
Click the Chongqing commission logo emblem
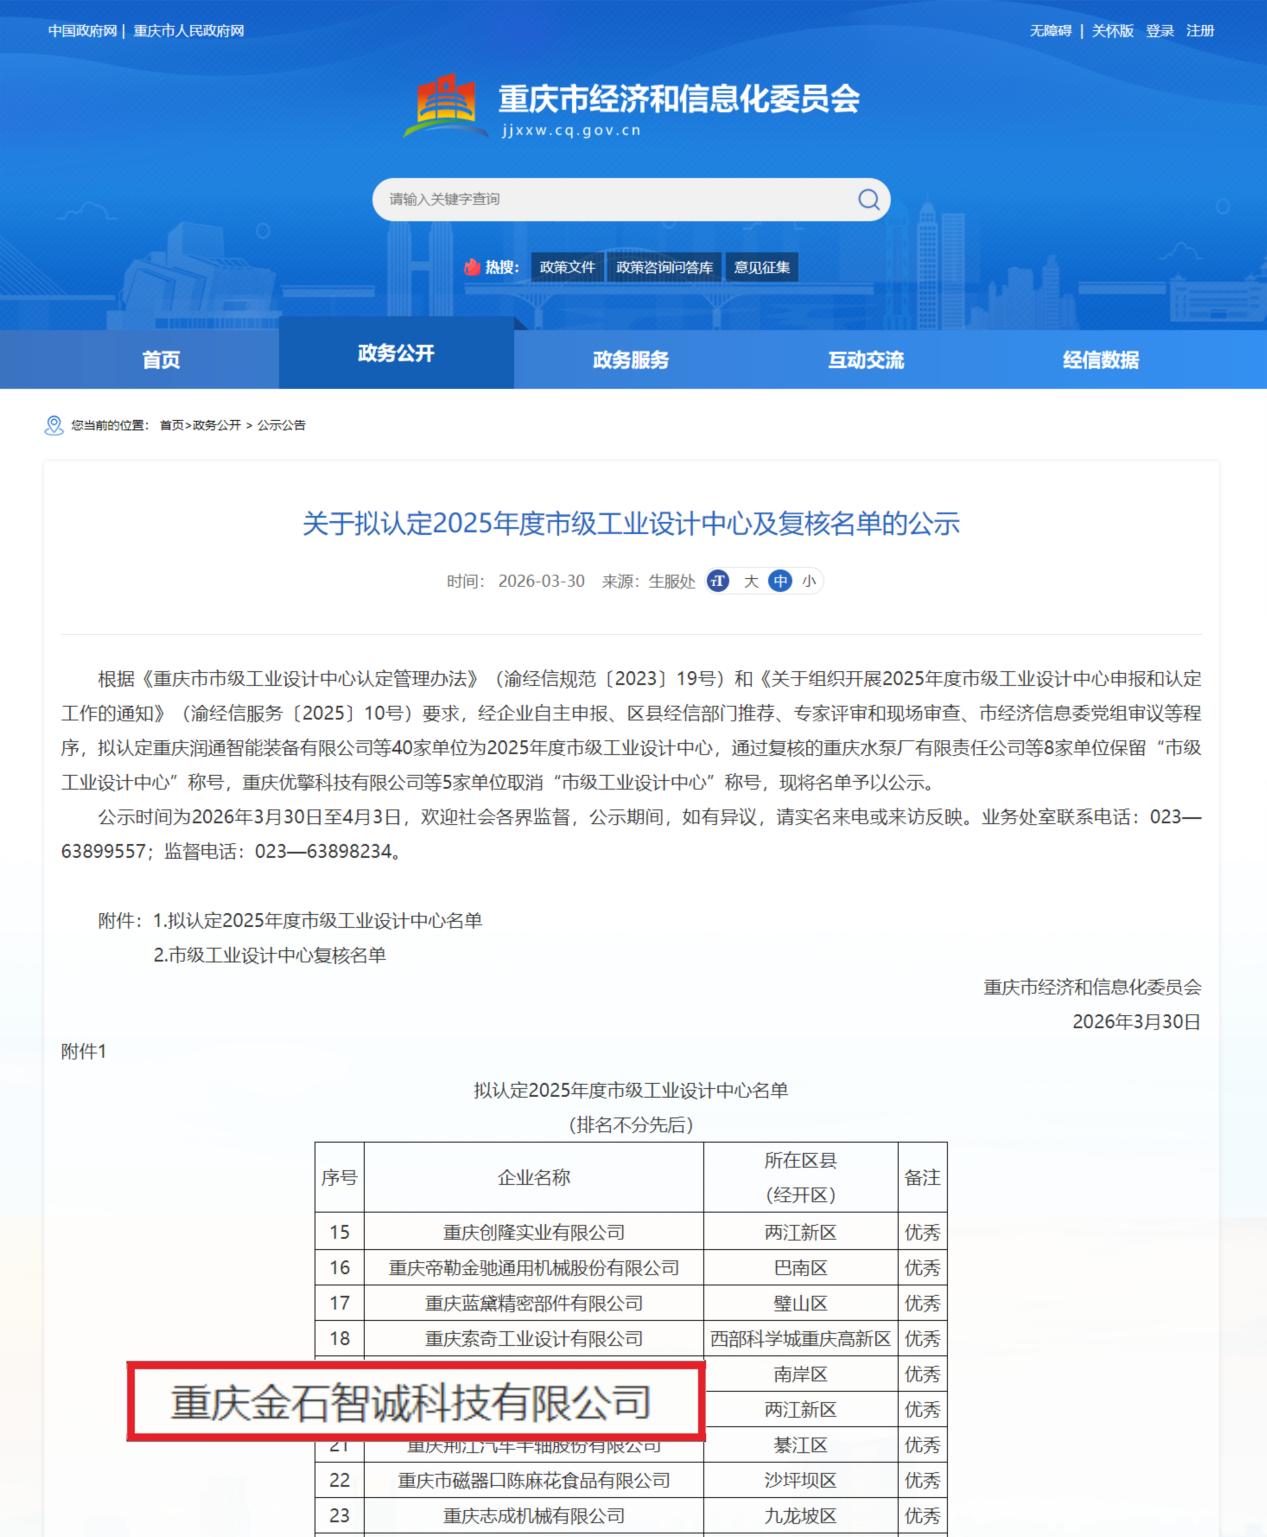click(446, 106)
